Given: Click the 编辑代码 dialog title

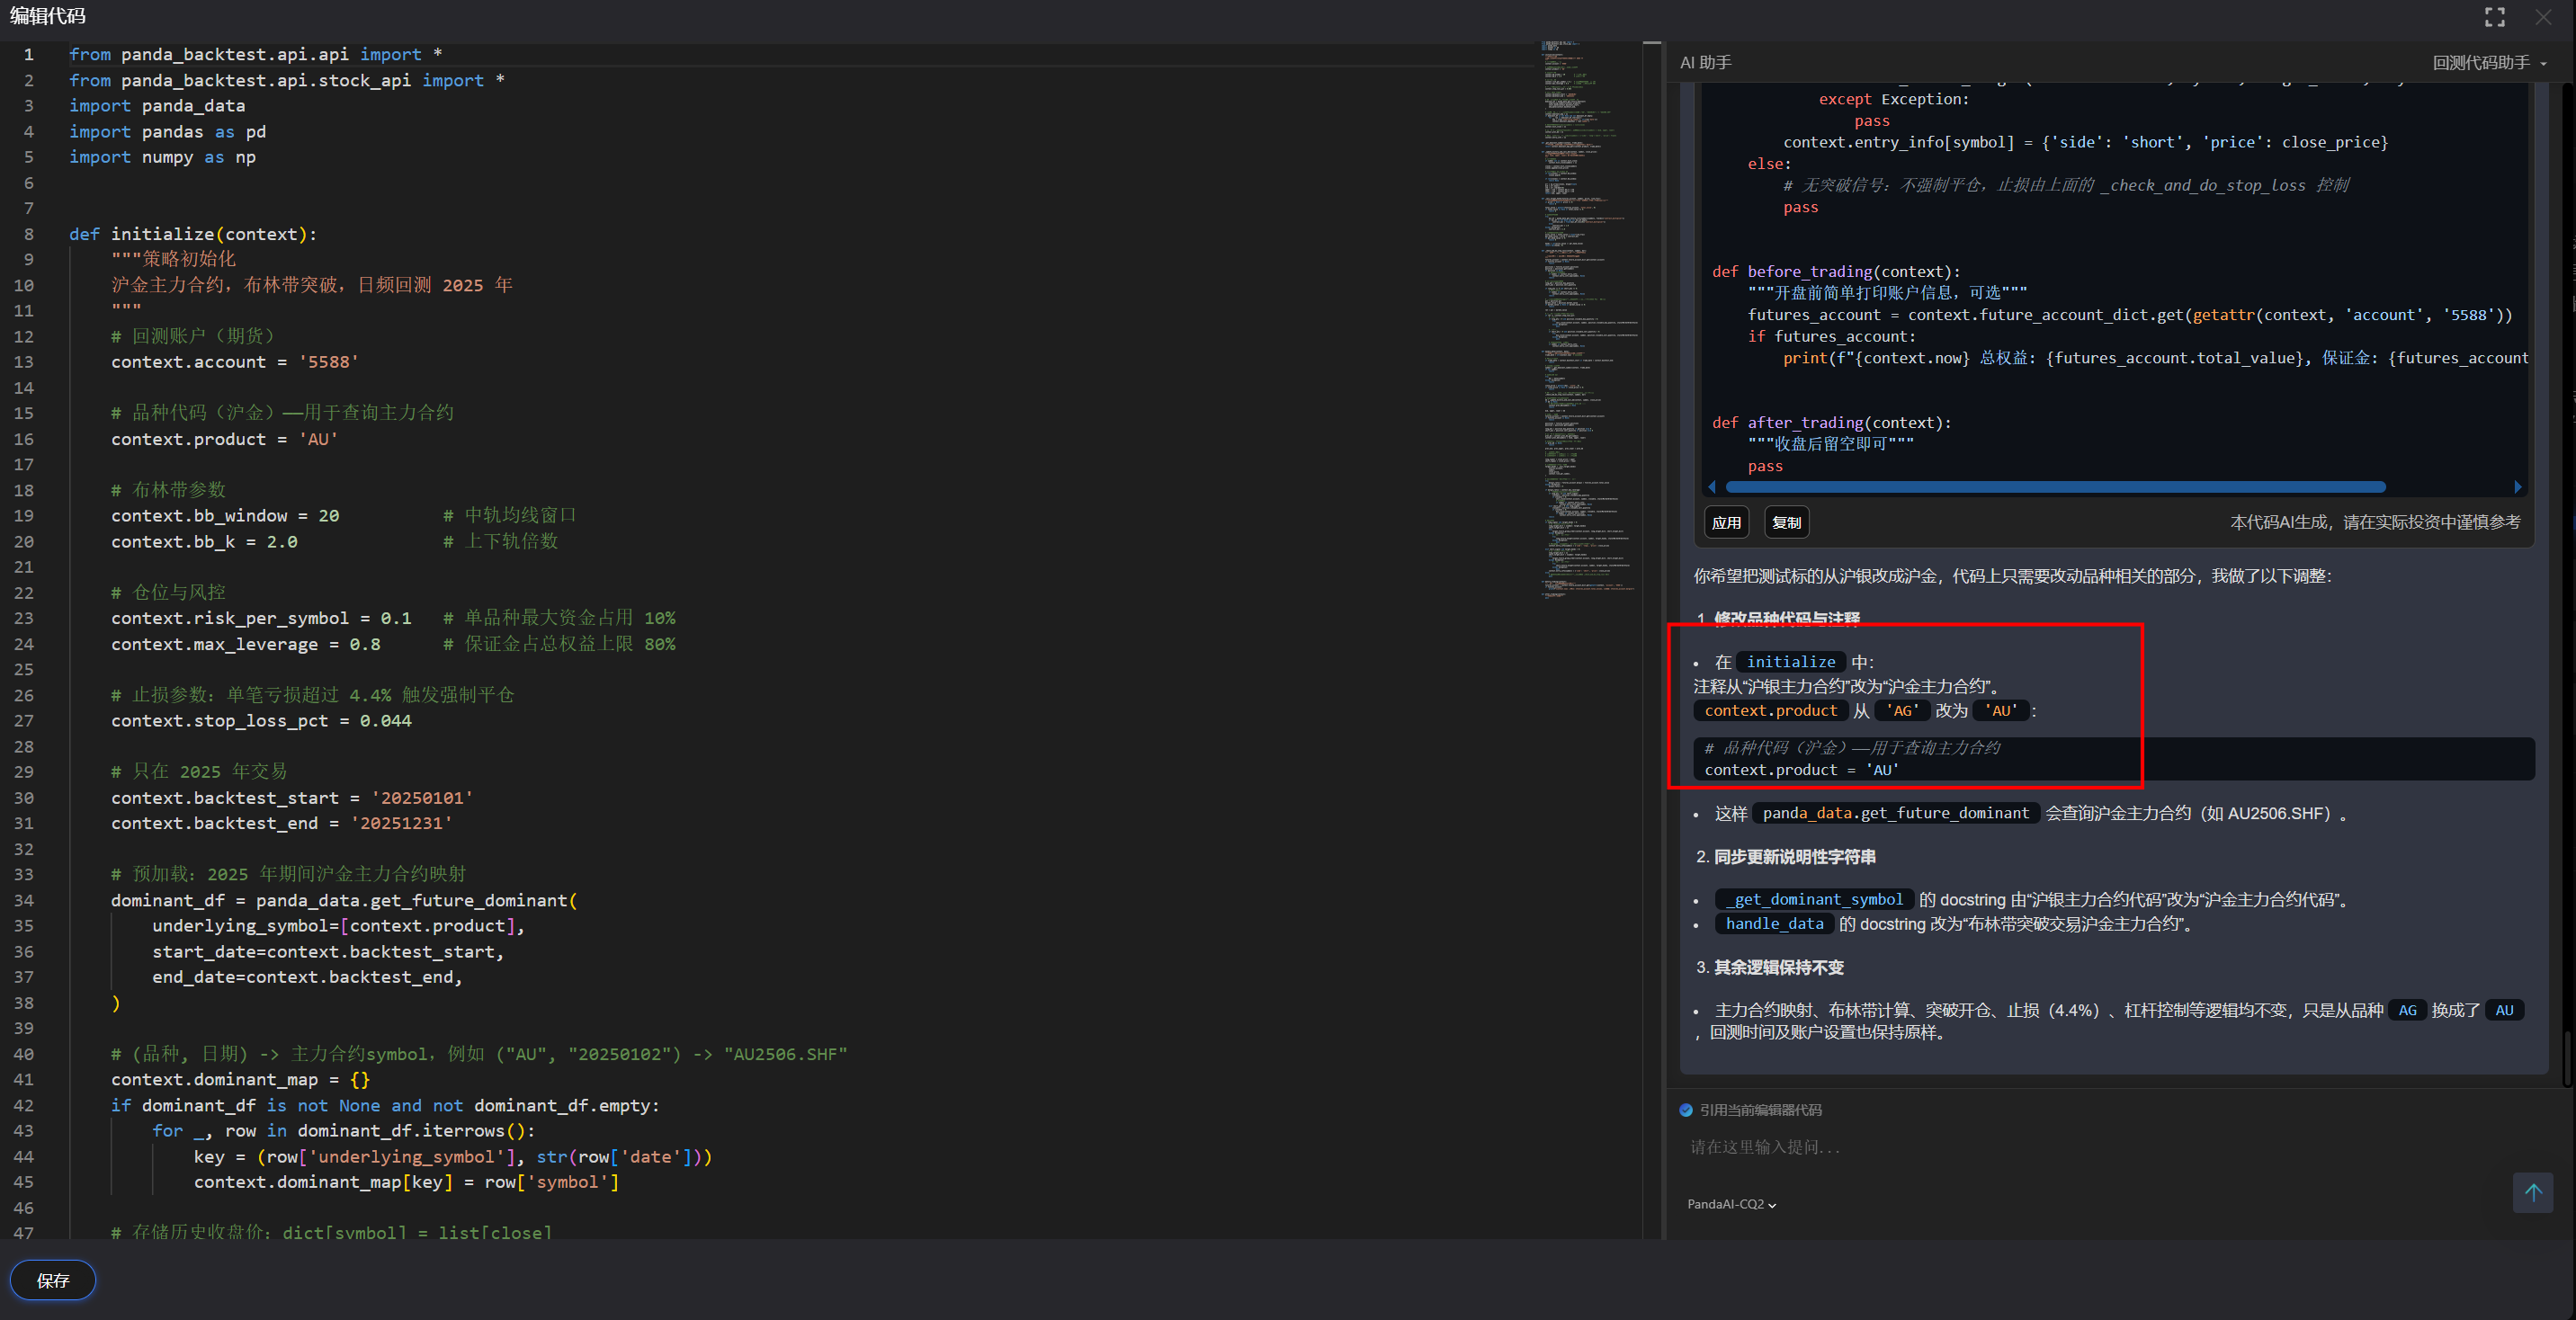Looking at the screenshot, I should [47, 17].
